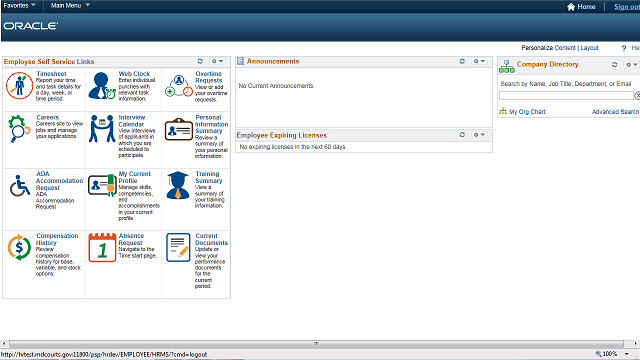Open the Careers magnifier-gear icon

point(19,129)
